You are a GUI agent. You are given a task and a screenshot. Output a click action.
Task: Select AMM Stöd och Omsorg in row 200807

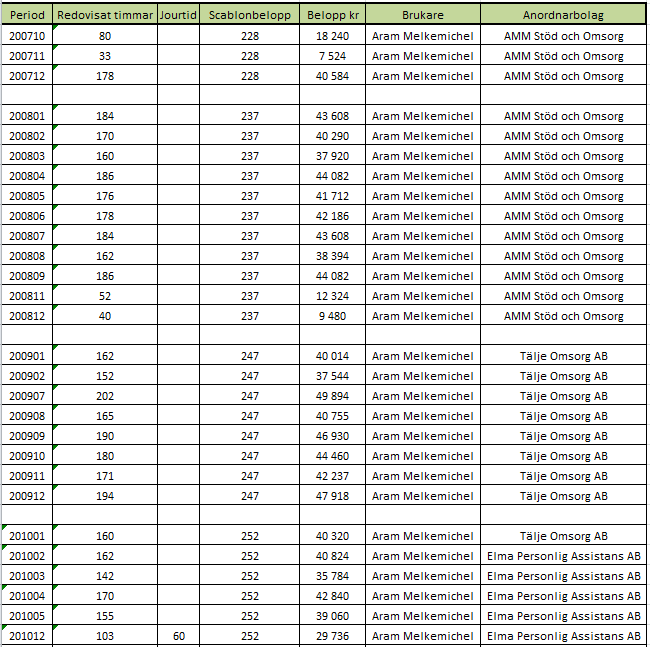pos(563,236)
